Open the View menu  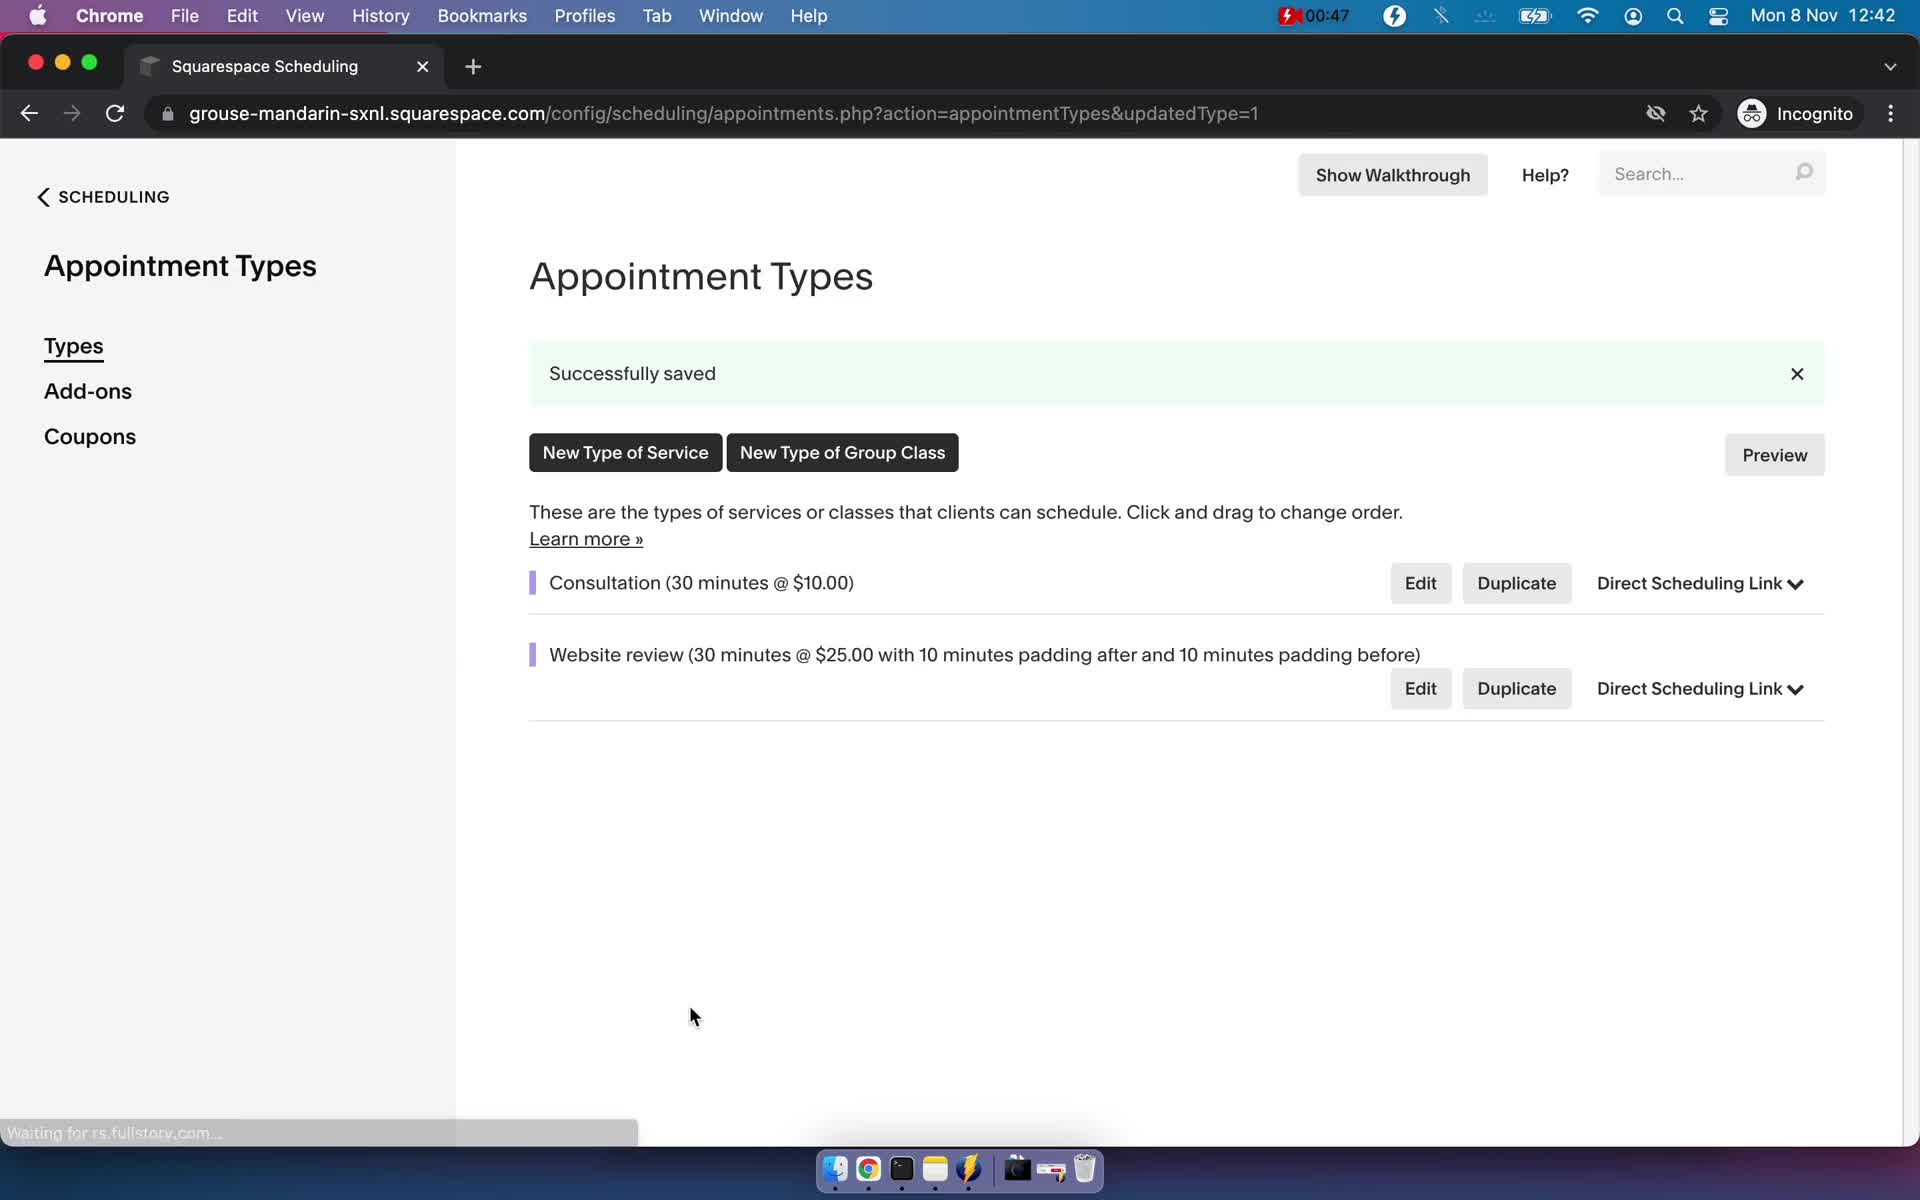click(x=304, y=16)
